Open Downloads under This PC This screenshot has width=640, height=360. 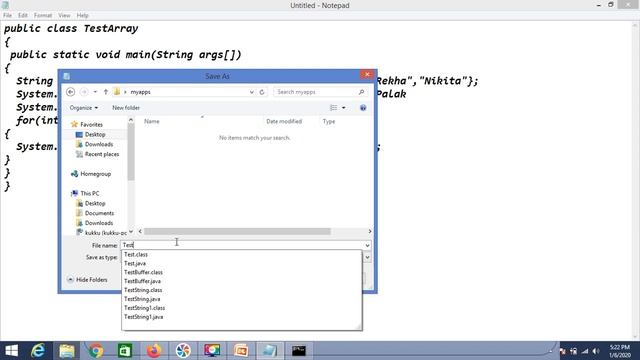coord(99,223)
